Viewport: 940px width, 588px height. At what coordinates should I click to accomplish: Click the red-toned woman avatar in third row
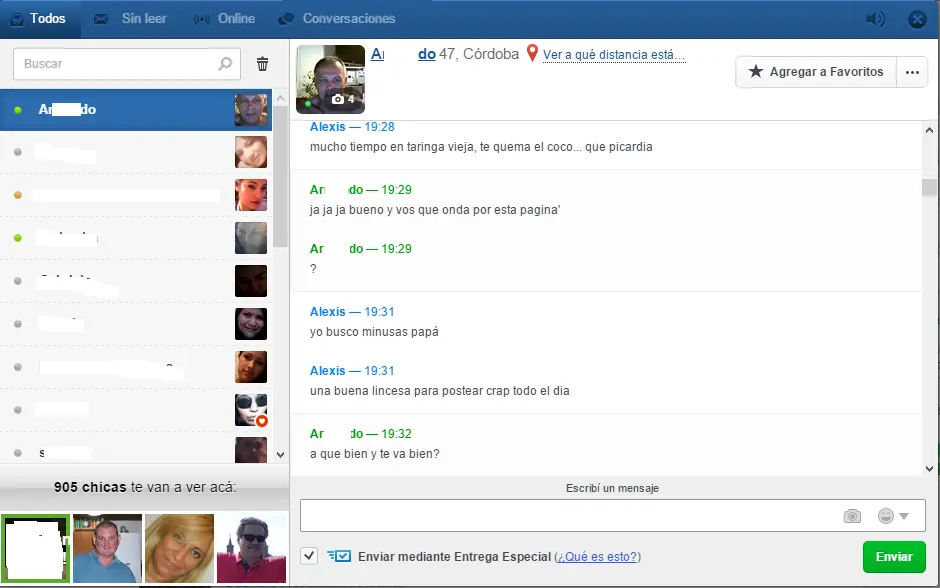251,195
